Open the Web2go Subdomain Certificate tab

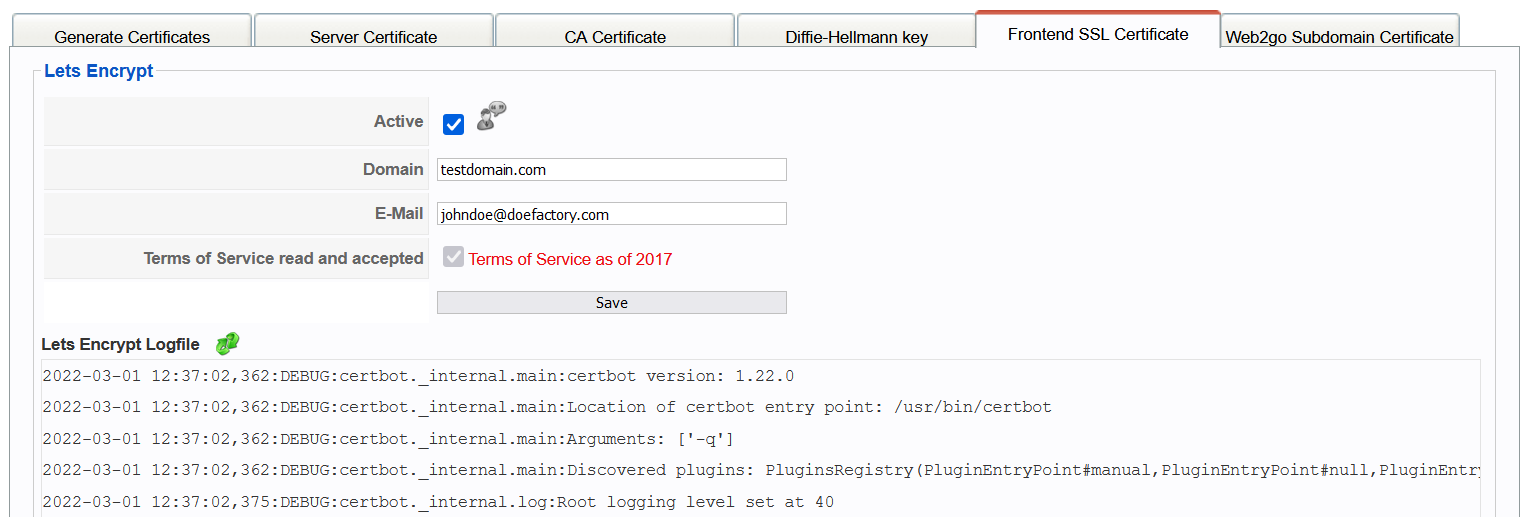1340,32
